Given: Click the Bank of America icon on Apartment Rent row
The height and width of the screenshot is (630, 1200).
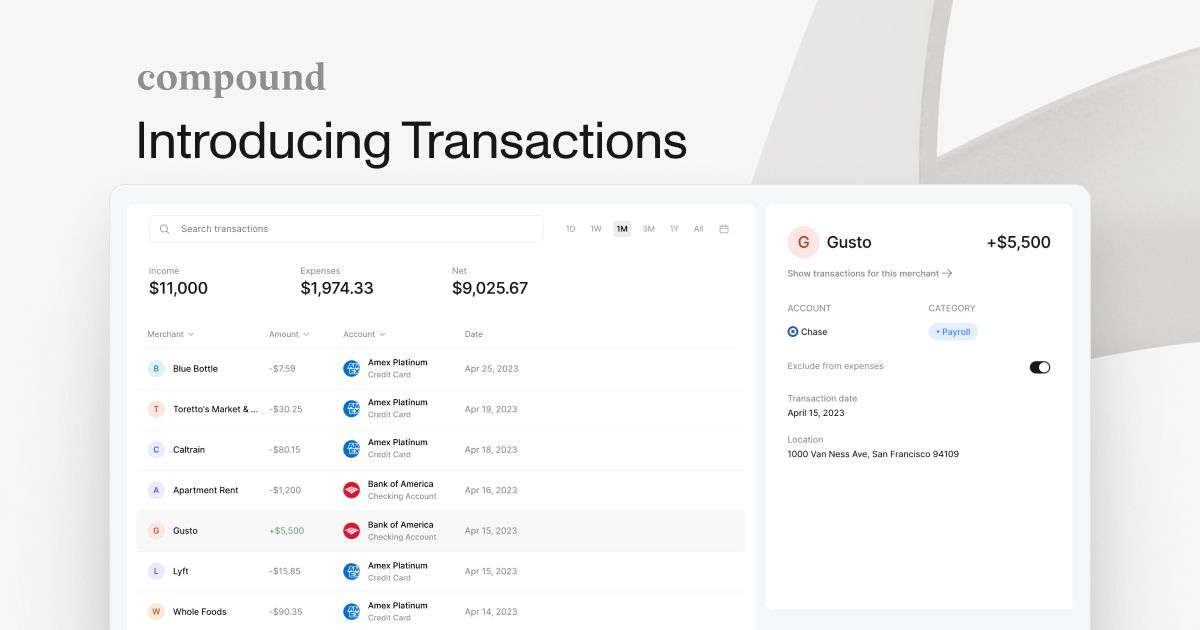Looking at the screenshot, I should click(x=351, y=490).
